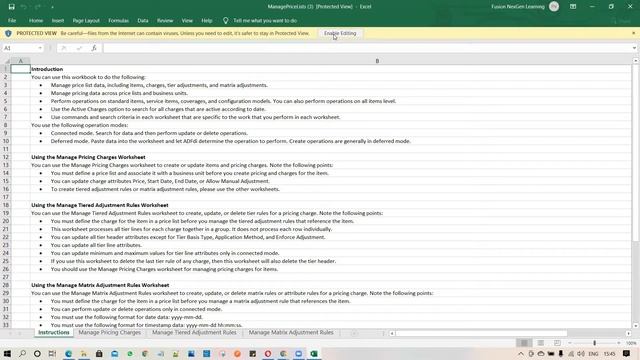Click the volume speaker icon in tray
640x360 pixels.
[x=581, y=353]
